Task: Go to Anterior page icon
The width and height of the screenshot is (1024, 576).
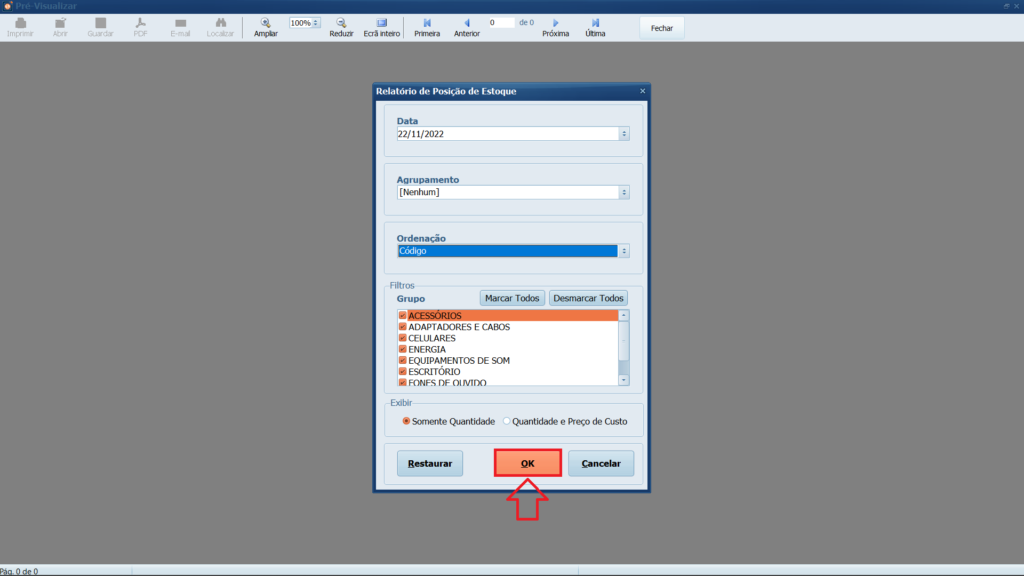Action: point(466,22)
